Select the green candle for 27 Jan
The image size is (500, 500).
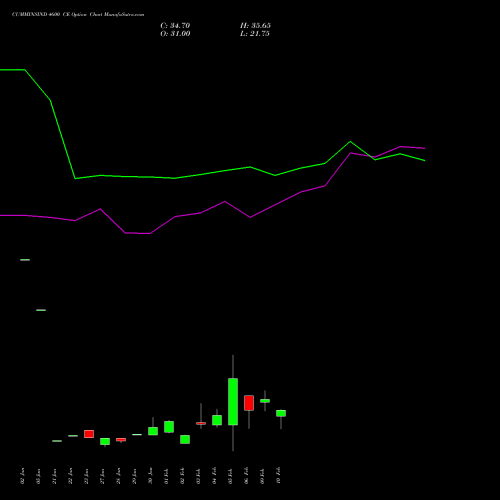point(105,441)
